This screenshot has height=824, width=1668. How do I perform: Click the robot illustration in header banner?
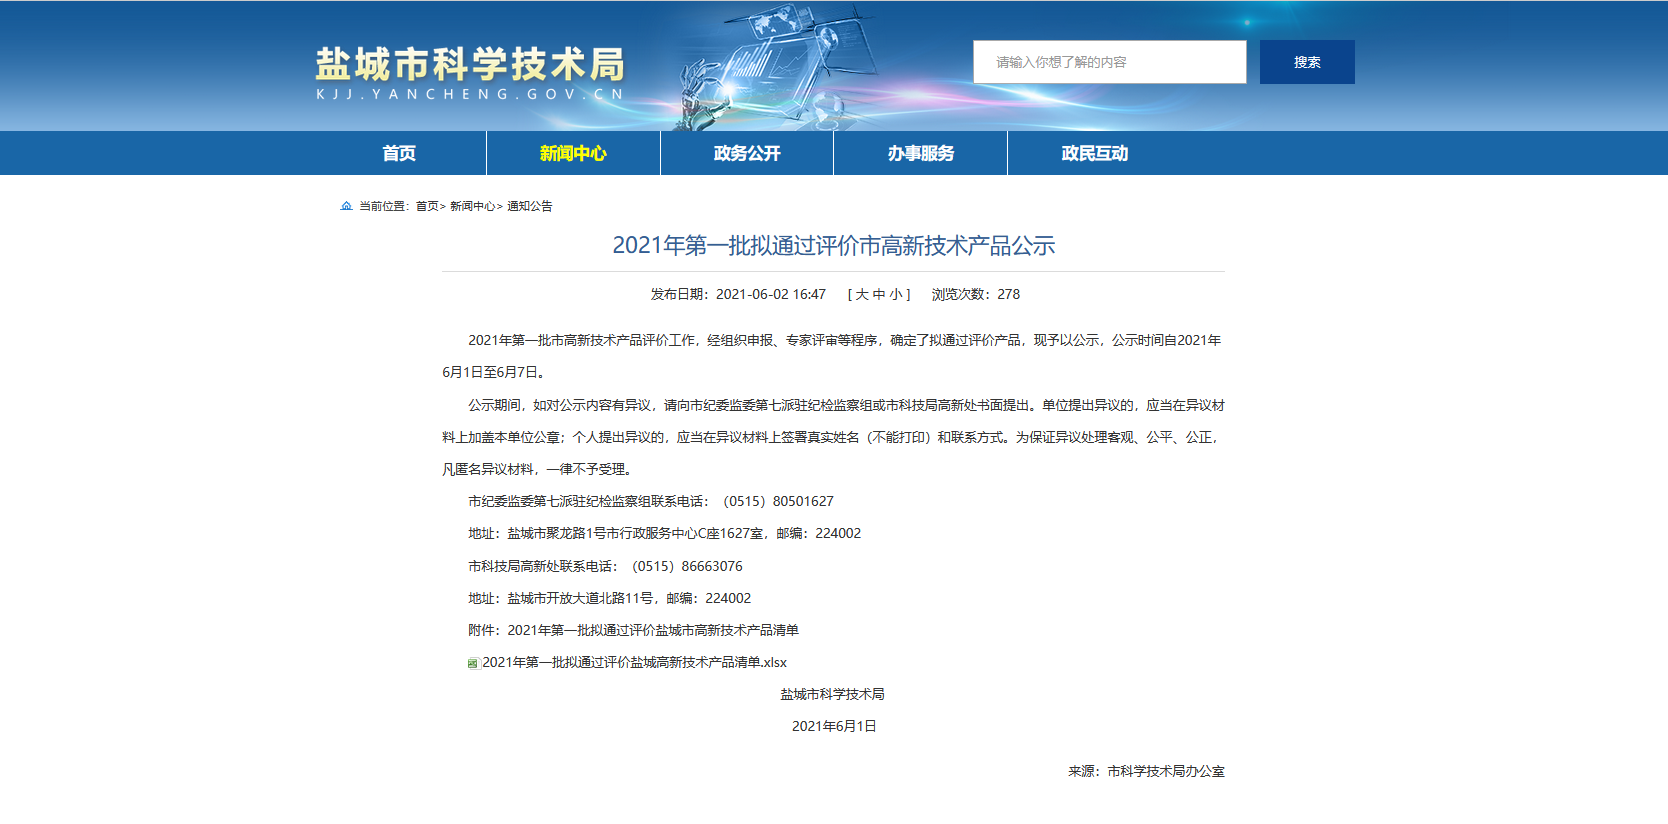click(700, 95)
